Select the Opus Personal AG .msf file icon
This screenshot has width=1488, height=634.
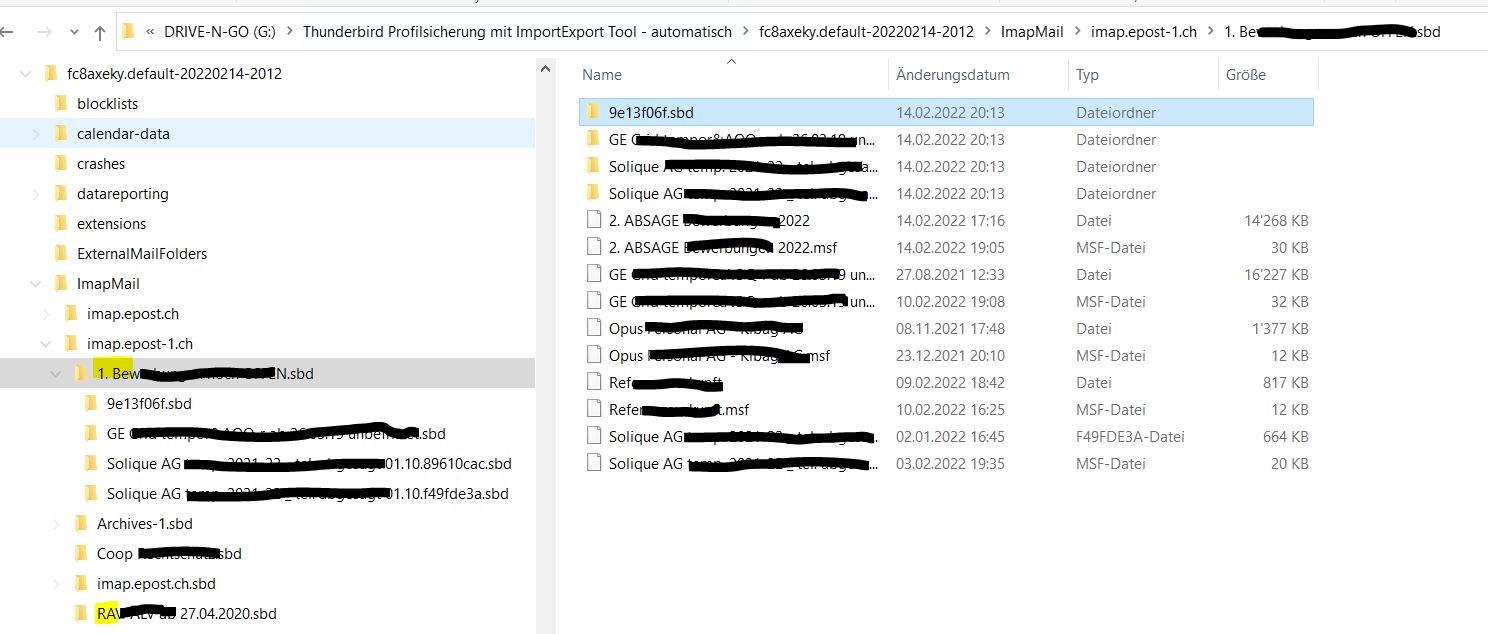tap(594, 355)
